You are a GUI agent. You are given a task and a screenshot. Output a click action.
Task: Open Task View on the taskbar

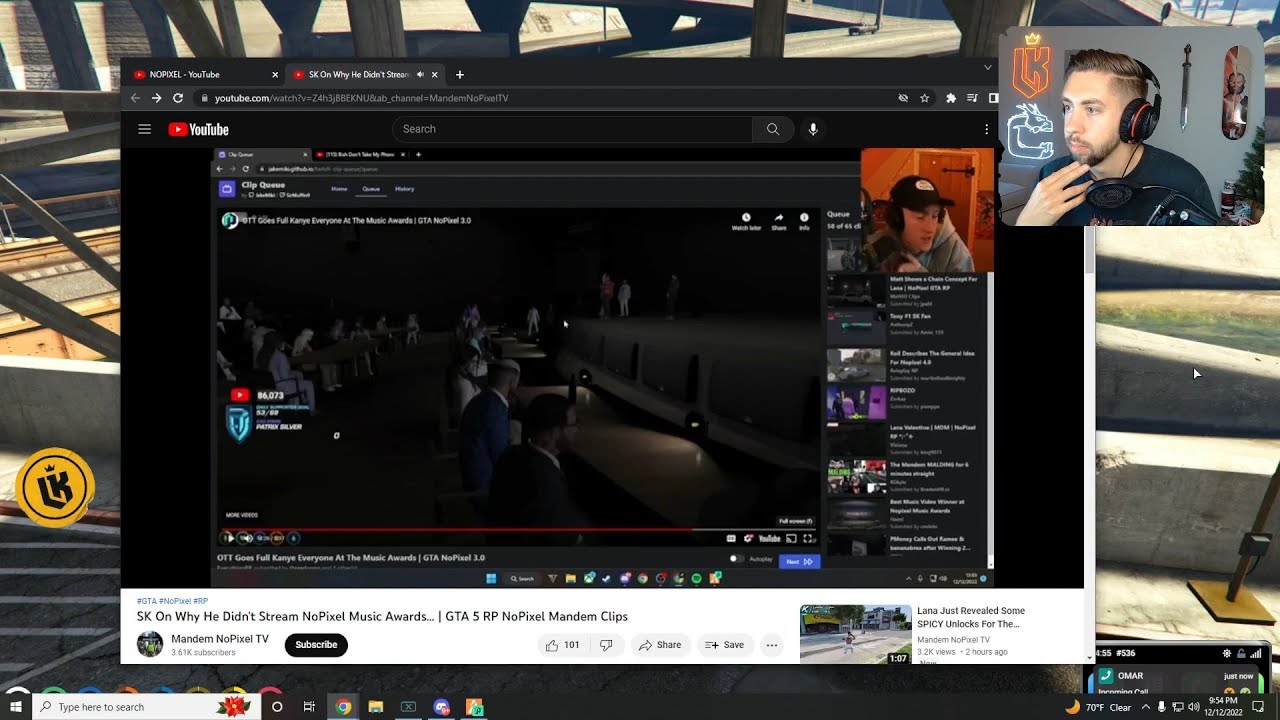[310, 707]
